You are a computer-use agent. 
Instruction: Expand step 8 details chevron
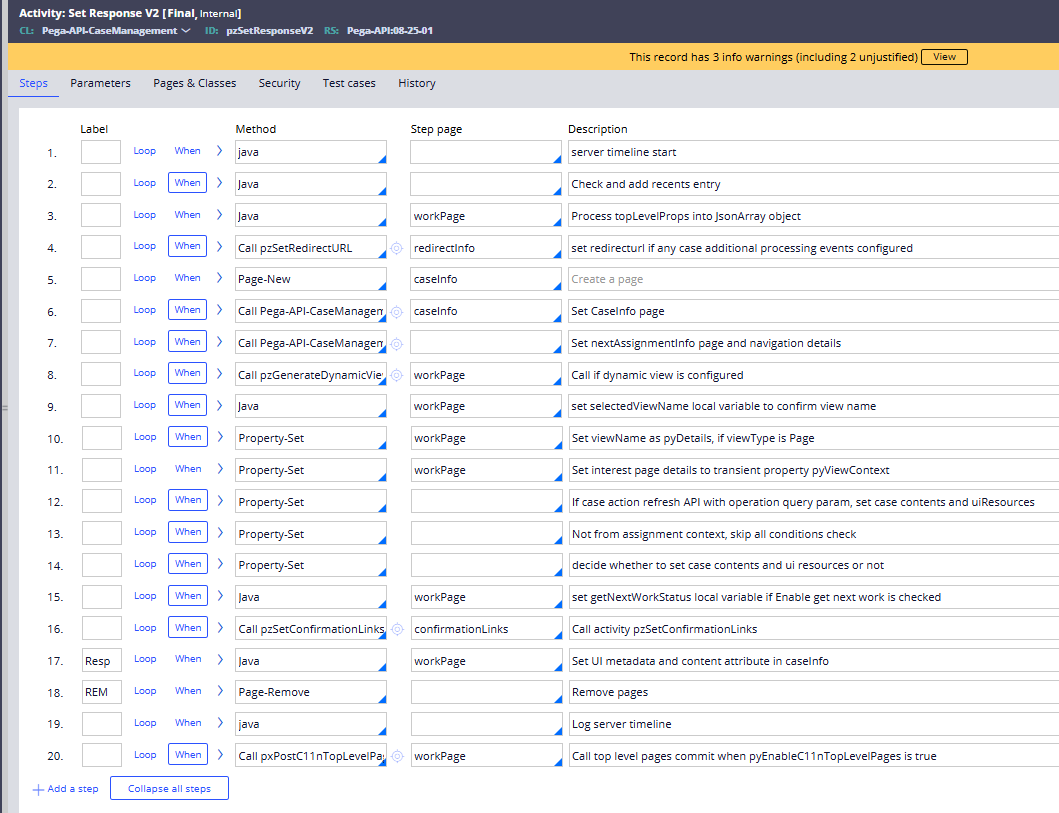coord(219,373)
